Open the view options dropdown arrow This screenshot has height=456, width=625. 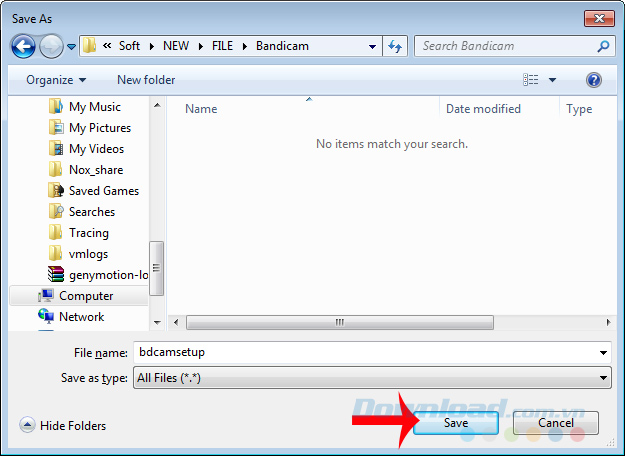pyautogui.click(x=552, y=80)
